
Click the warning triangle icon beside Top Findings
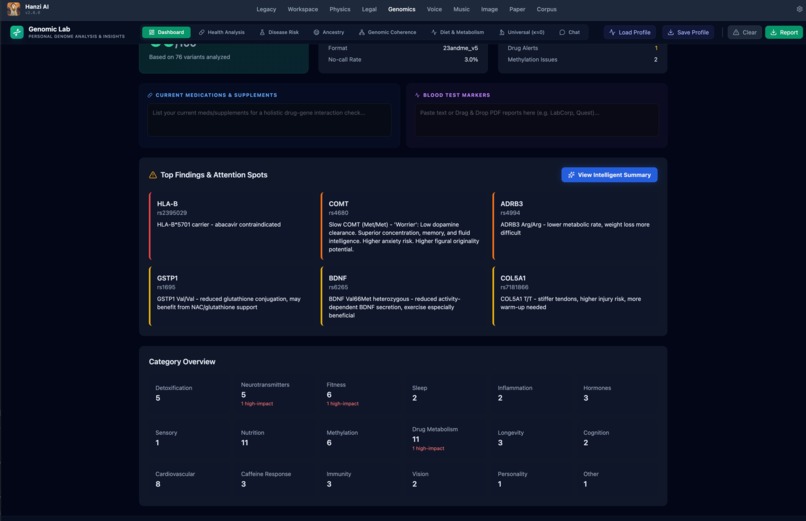pyautogui.click(x=153, y=175)
